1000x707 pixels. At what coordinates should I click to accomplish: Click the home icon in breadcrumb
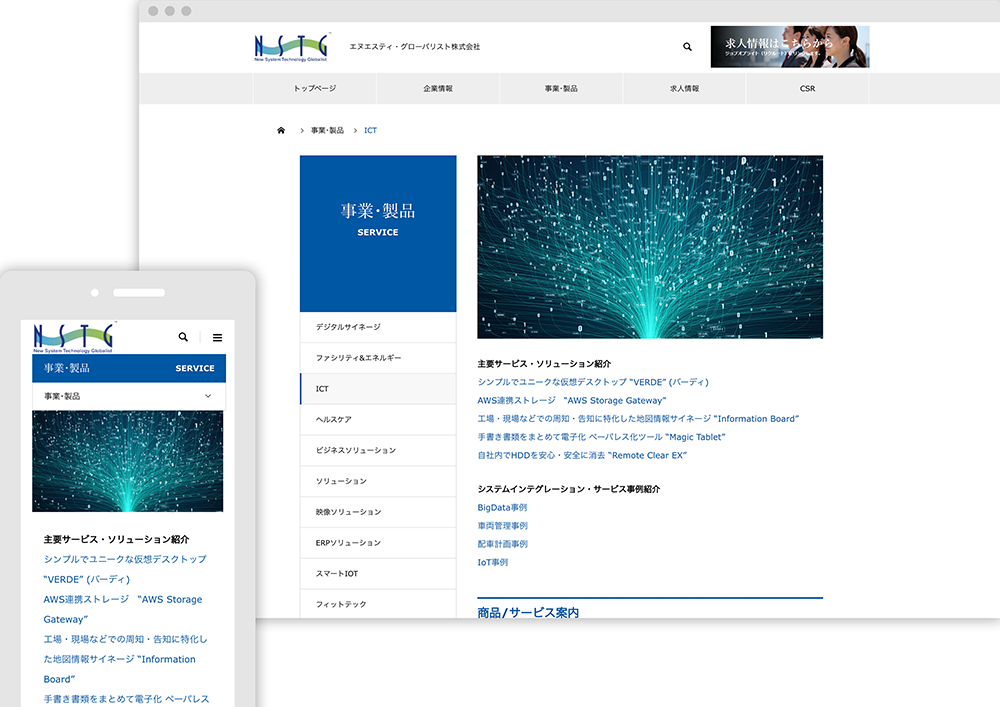pyautogui.click(x=281, y=131)
